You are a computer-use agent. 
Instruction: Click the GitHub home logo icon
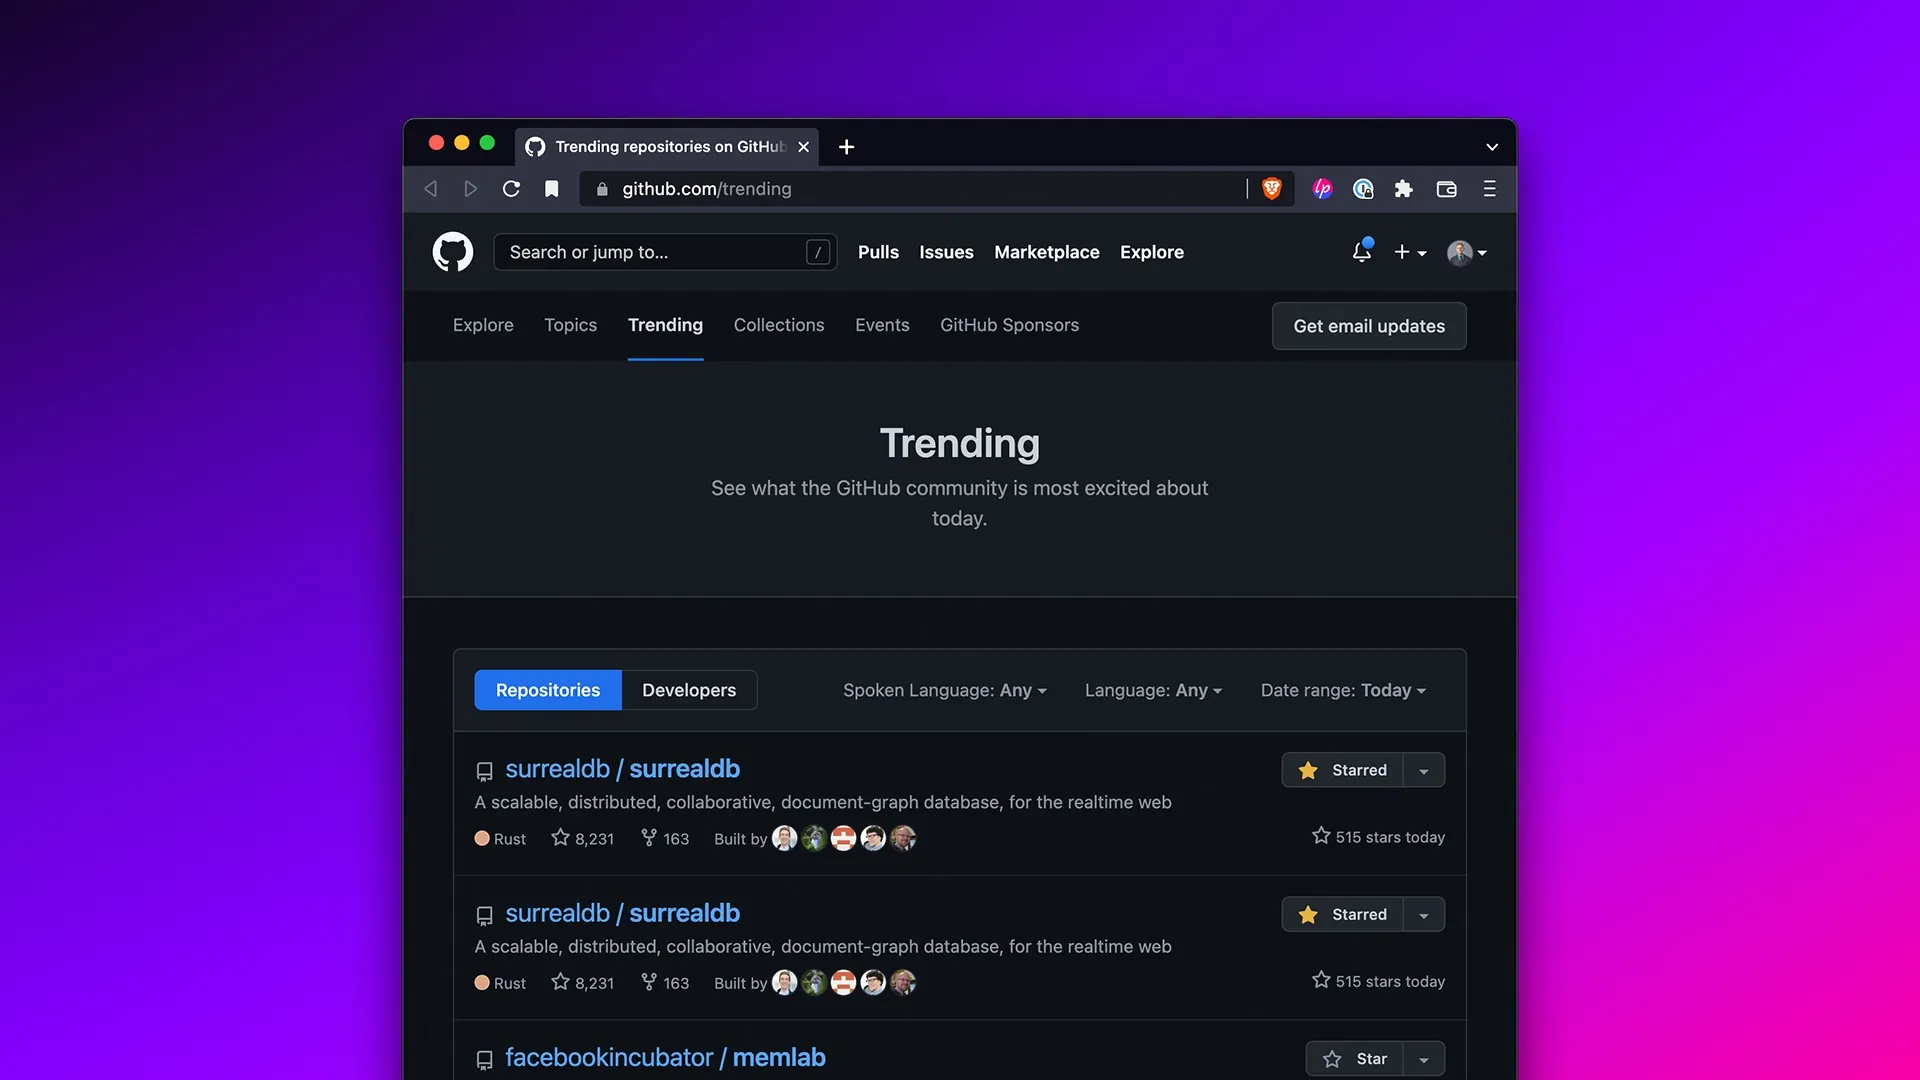point(452,251)
